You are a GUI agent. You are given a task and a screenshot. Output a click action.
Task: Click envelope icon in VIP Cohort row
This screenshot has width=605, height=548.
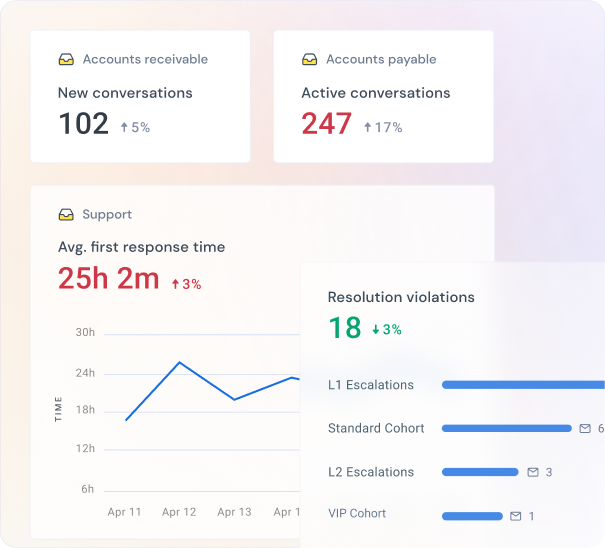tap(516, 516)
